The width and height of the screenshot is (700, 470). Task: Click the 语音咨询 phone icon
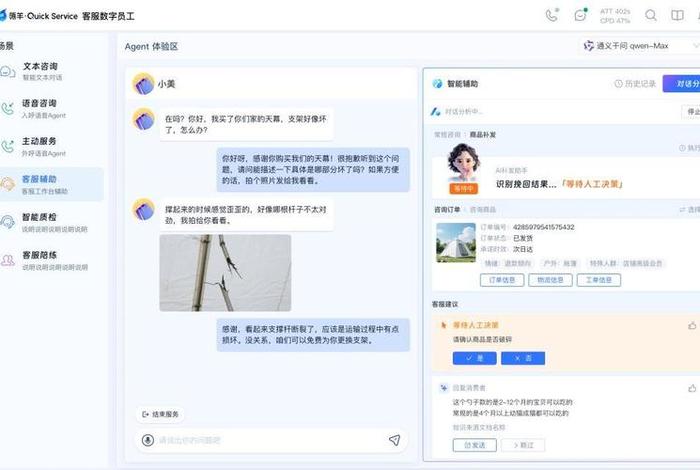point(8,109)
